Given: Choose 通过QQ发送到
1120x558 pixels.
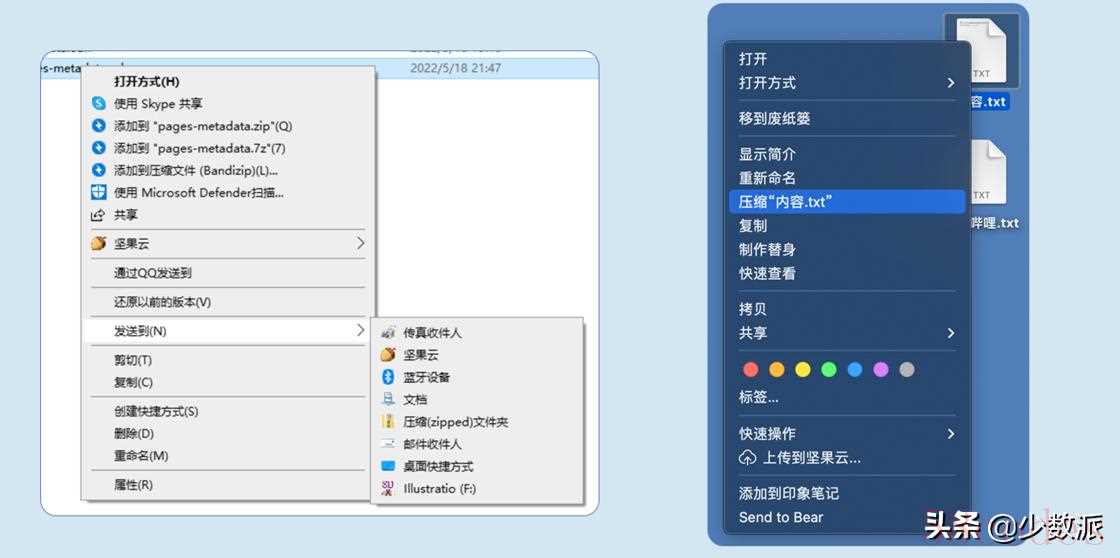Looking at the screenshot, I should [x=153, y=273].
